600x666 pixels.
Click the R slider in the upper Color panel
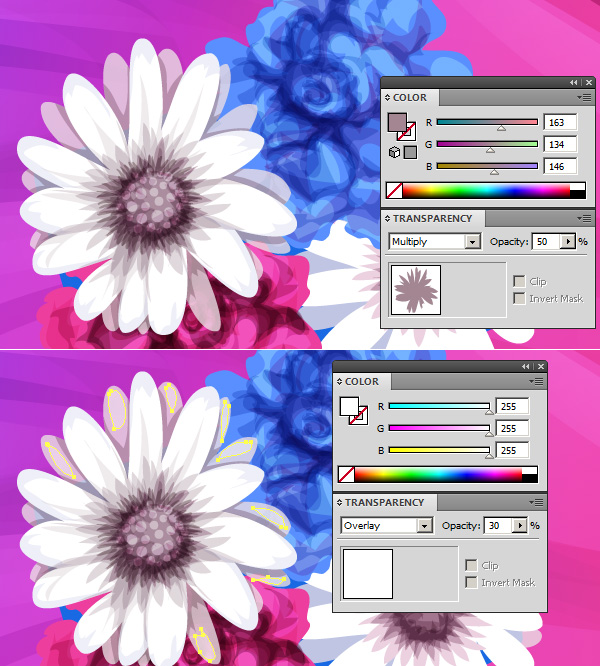click(x=487, y=123)
